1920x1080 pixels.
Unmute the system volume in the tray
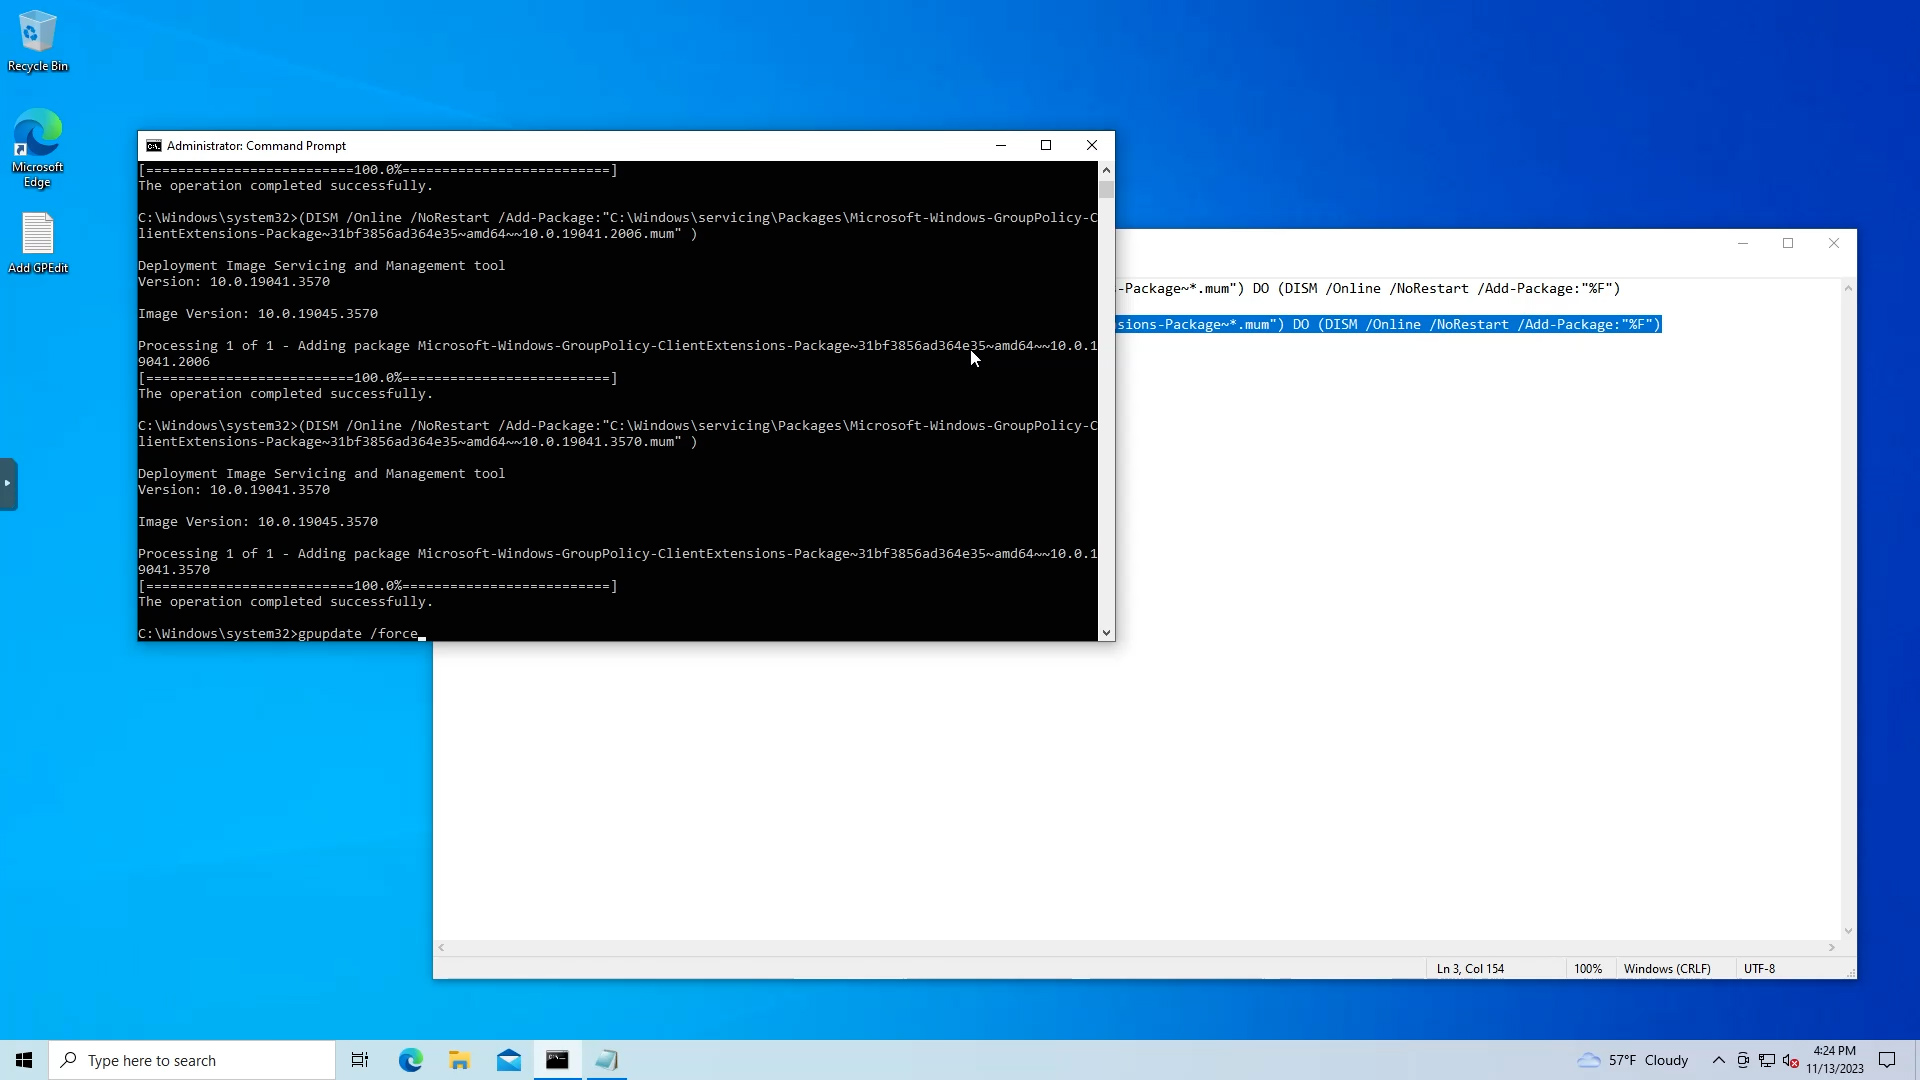tap(1792, 1060)
